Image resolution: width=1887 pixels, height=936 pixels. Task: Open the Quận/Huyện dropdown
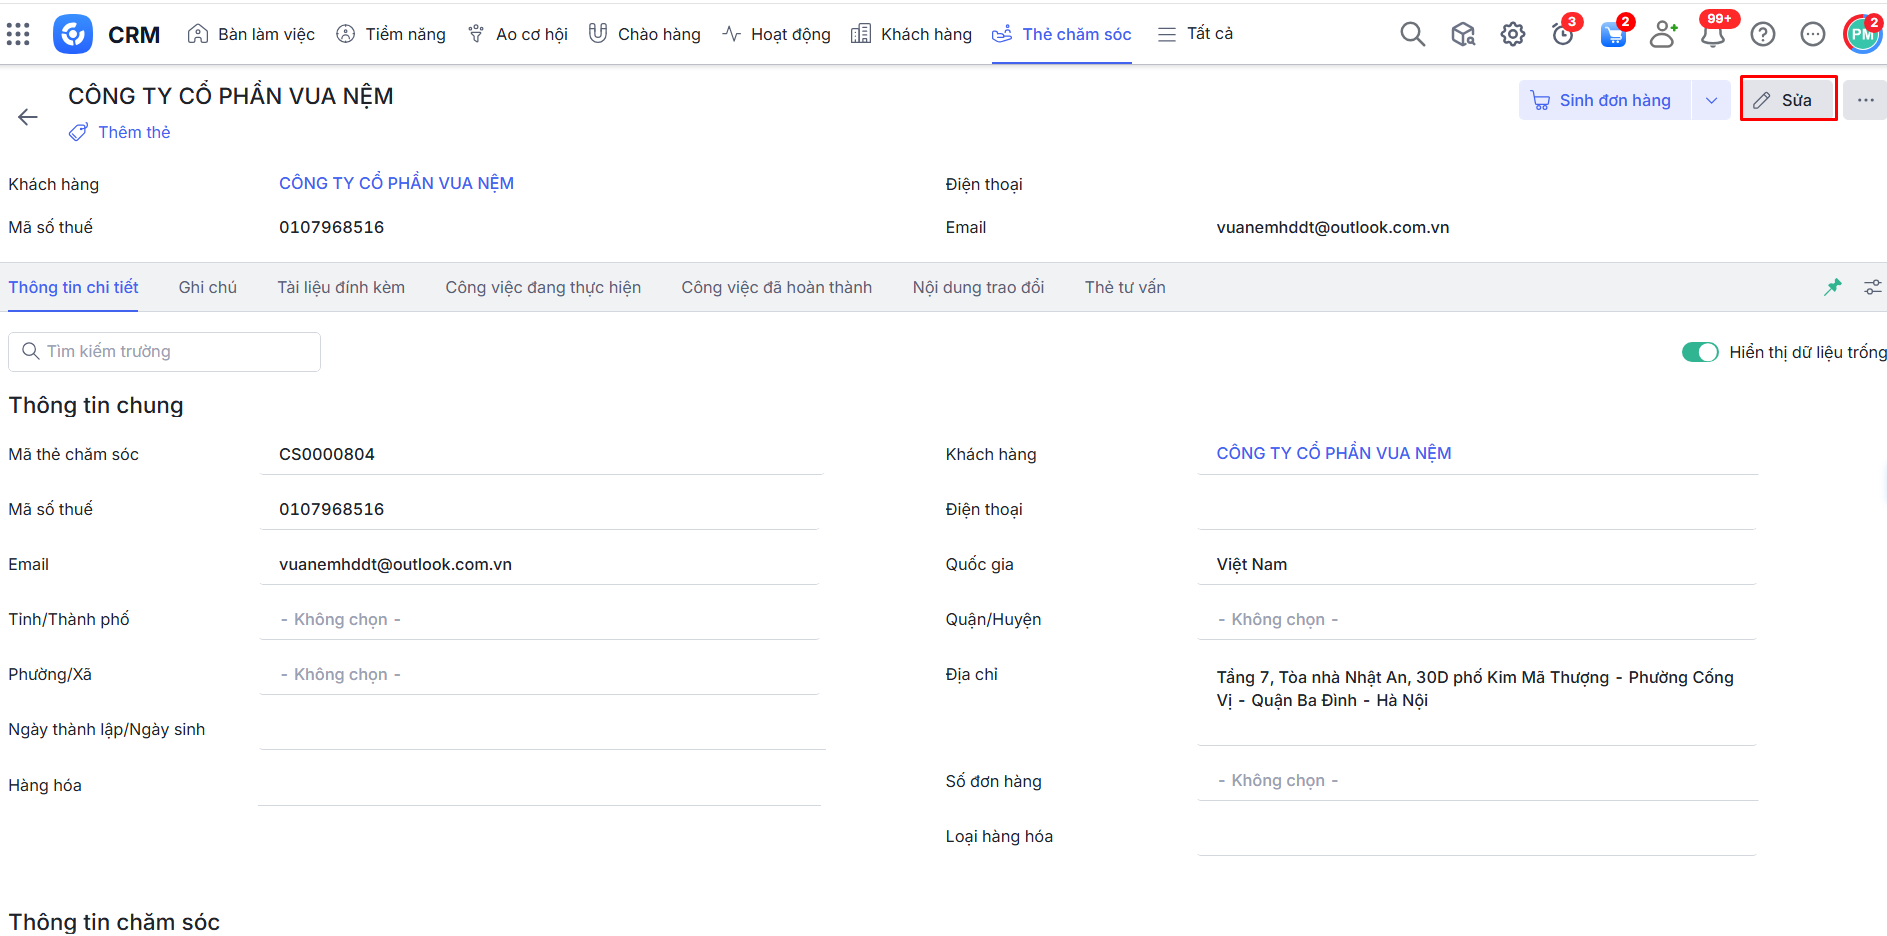point(1476,620)
